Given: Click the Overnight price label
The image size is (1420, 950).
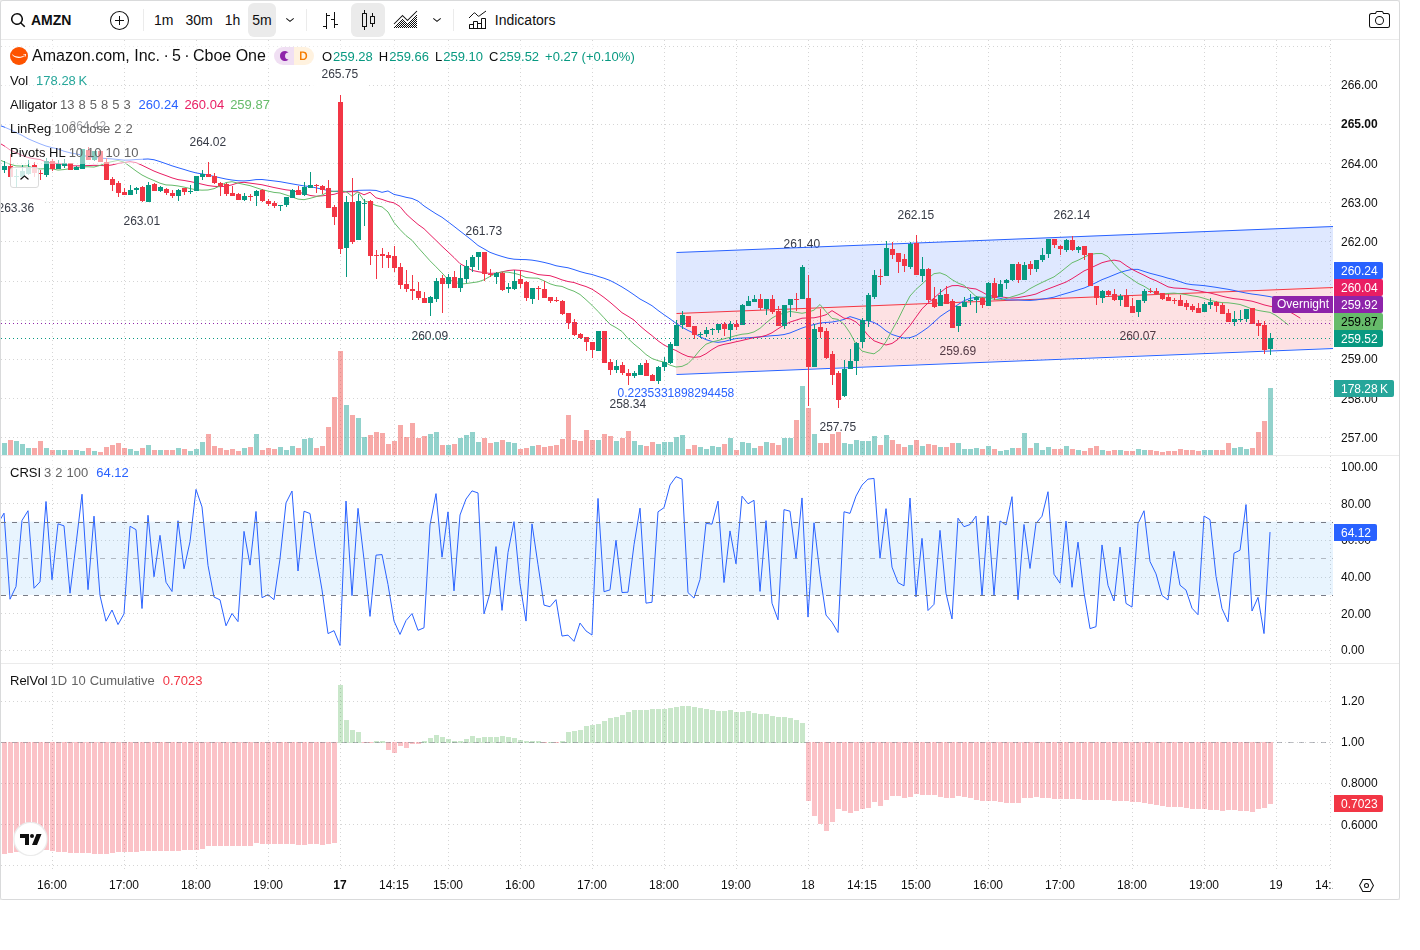Looking at the screenshot, I should pyautogui.click(x=1303, y=304).
